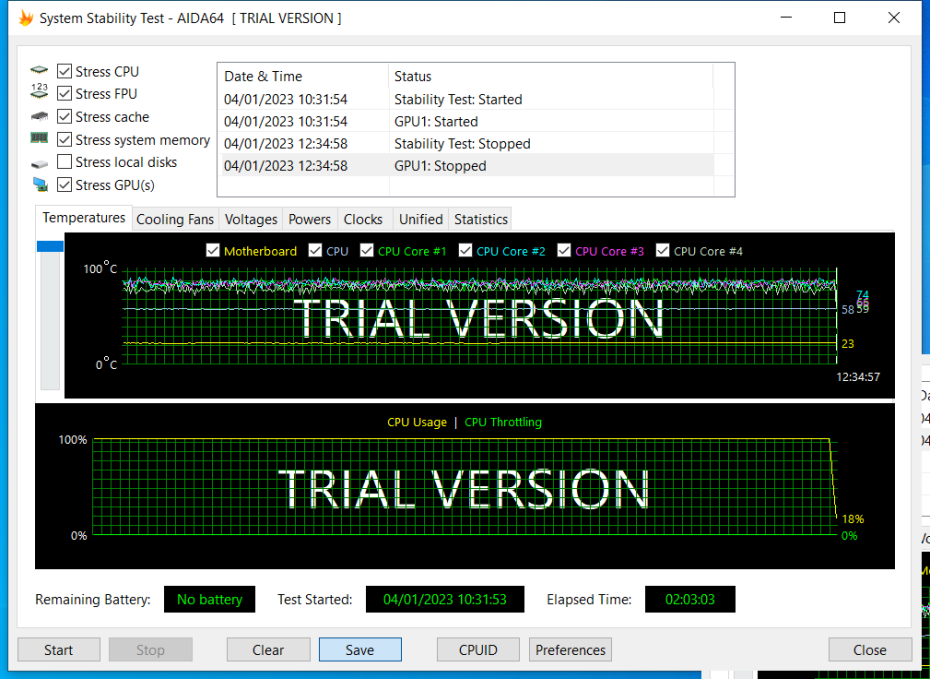Click the blue graph slider at left

point(50,246)
